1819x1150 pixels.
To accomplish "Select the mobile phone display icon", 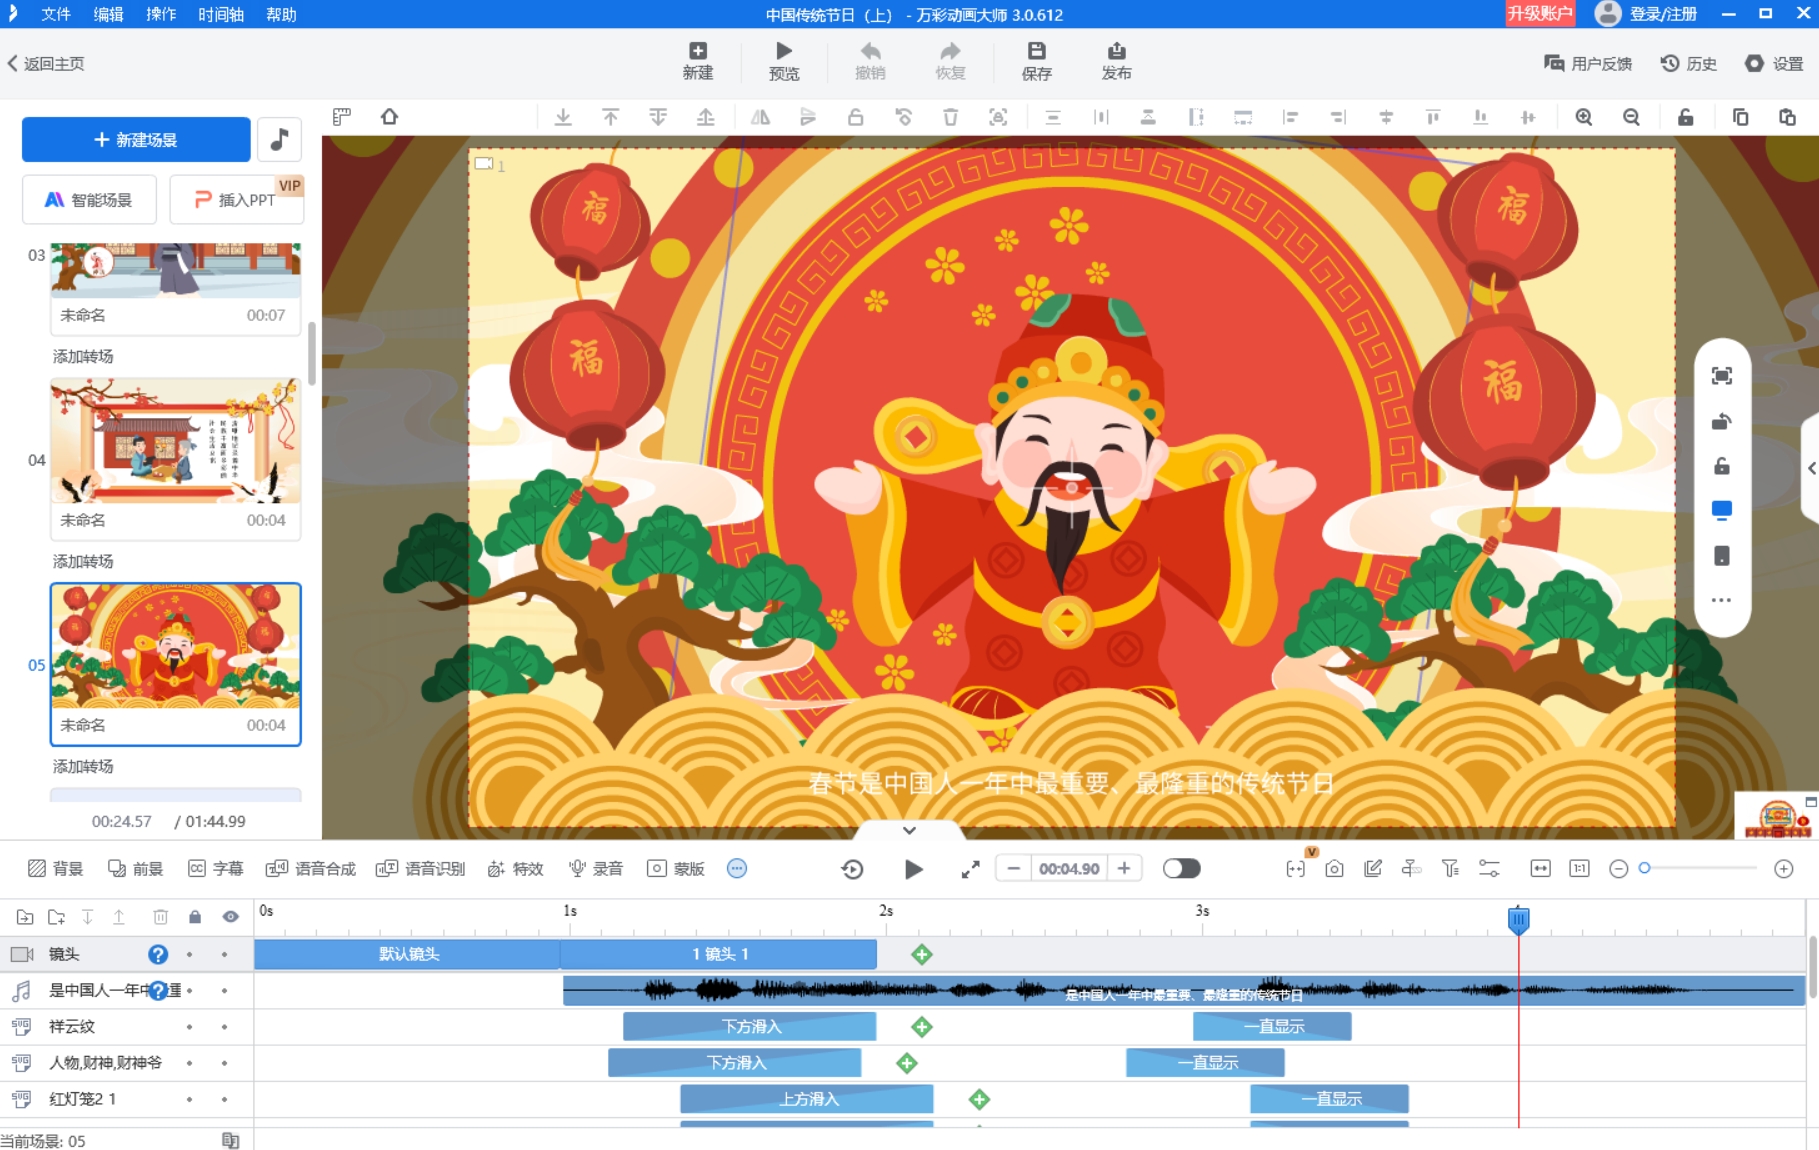I will pos(1721,556).
